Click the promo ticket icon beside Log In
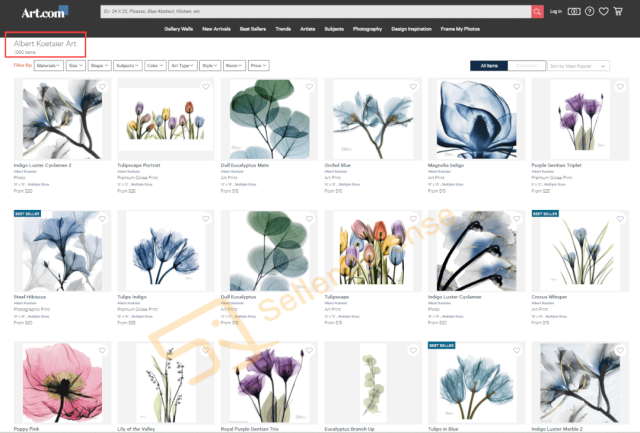640x433 pixels. click(x=574, y=11)
